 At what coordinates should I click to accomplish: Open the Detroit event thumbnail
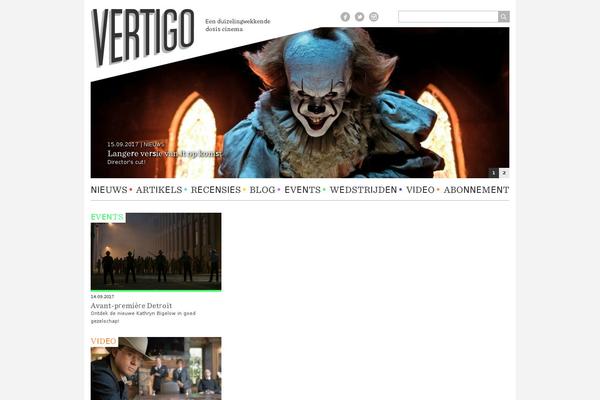pos(156,252)
